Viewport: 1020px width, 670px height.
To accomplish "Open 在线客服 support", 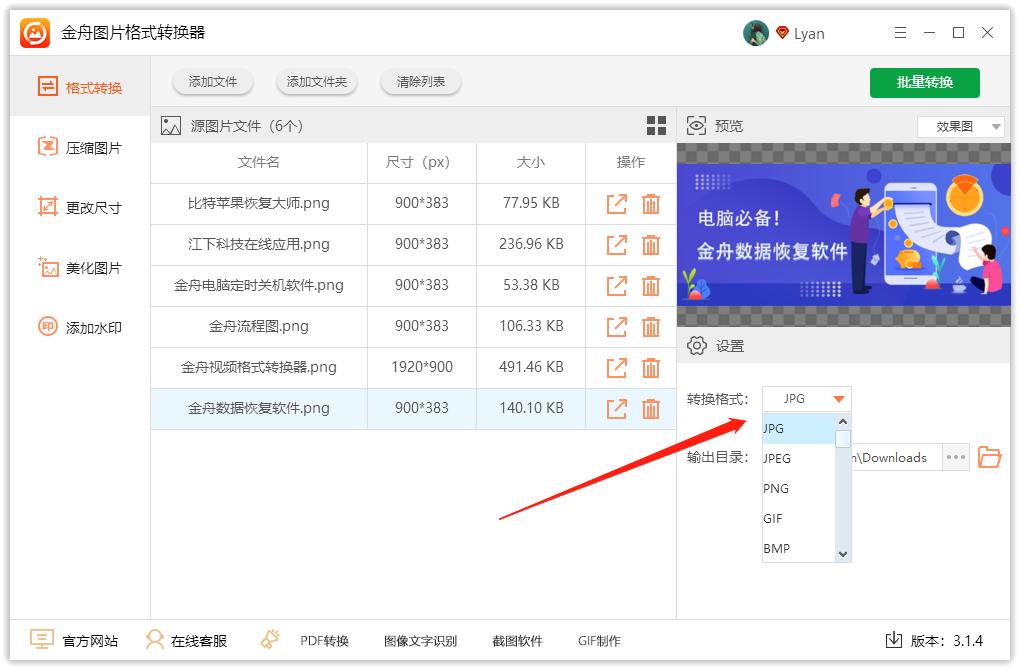I will [187, 640].
